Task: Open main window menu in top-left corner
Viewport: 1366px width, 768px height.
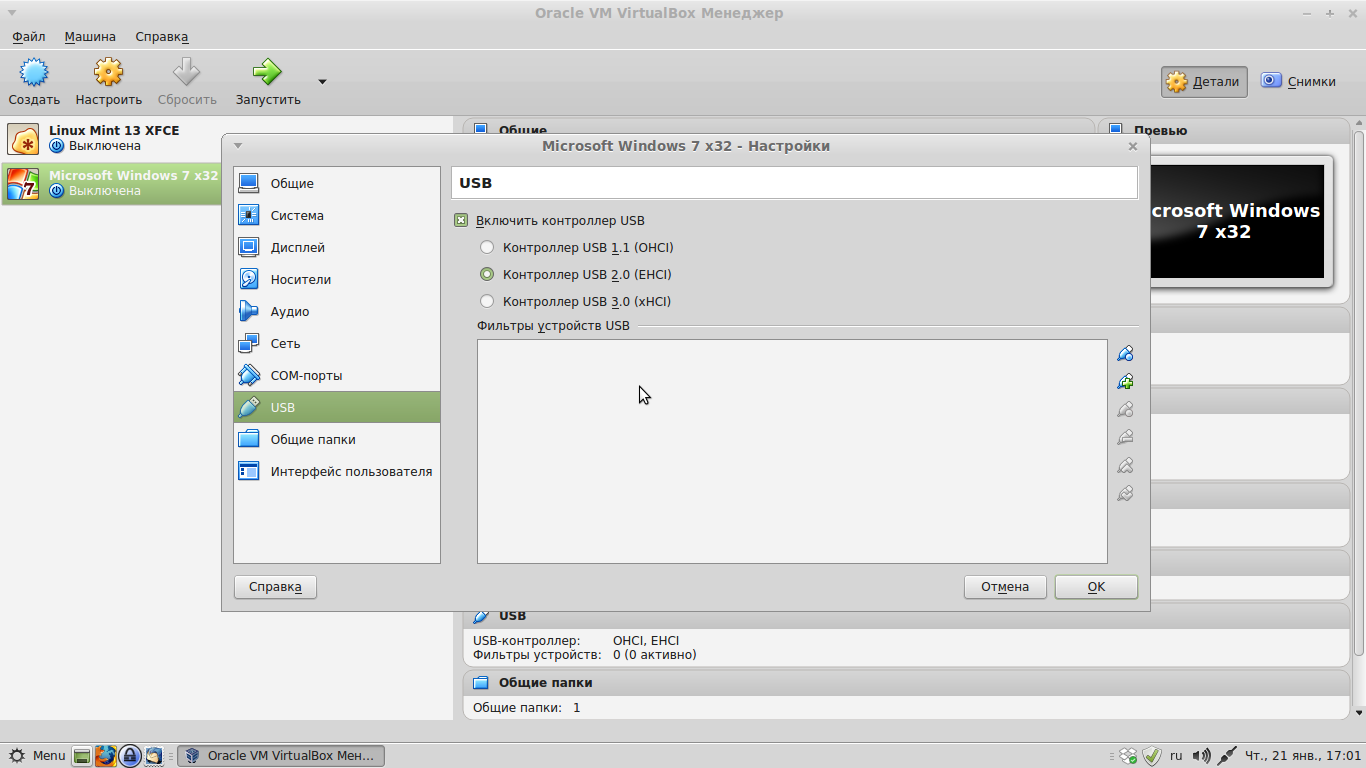Action: click(11, 13)
